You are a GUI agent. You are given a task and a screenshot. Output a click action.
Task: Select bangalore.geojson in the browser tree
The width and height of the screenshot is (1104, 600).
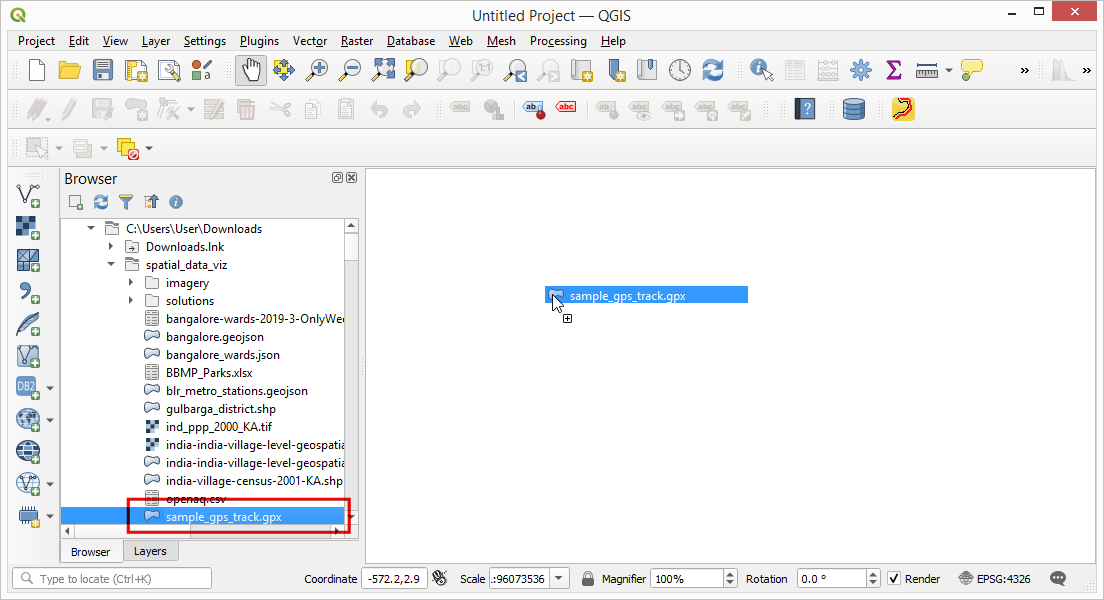[x=215, y=337]
